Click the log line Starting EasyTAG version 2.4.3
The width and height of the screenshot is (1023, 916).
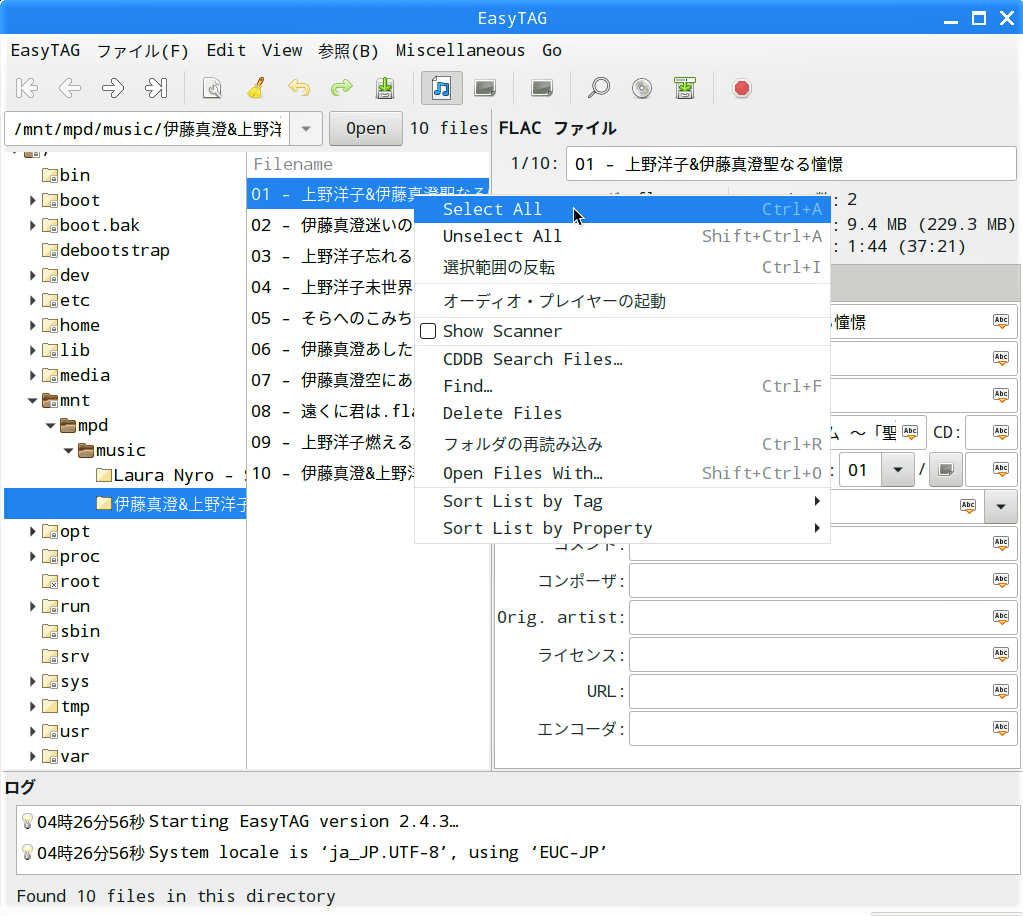point(304,821)
